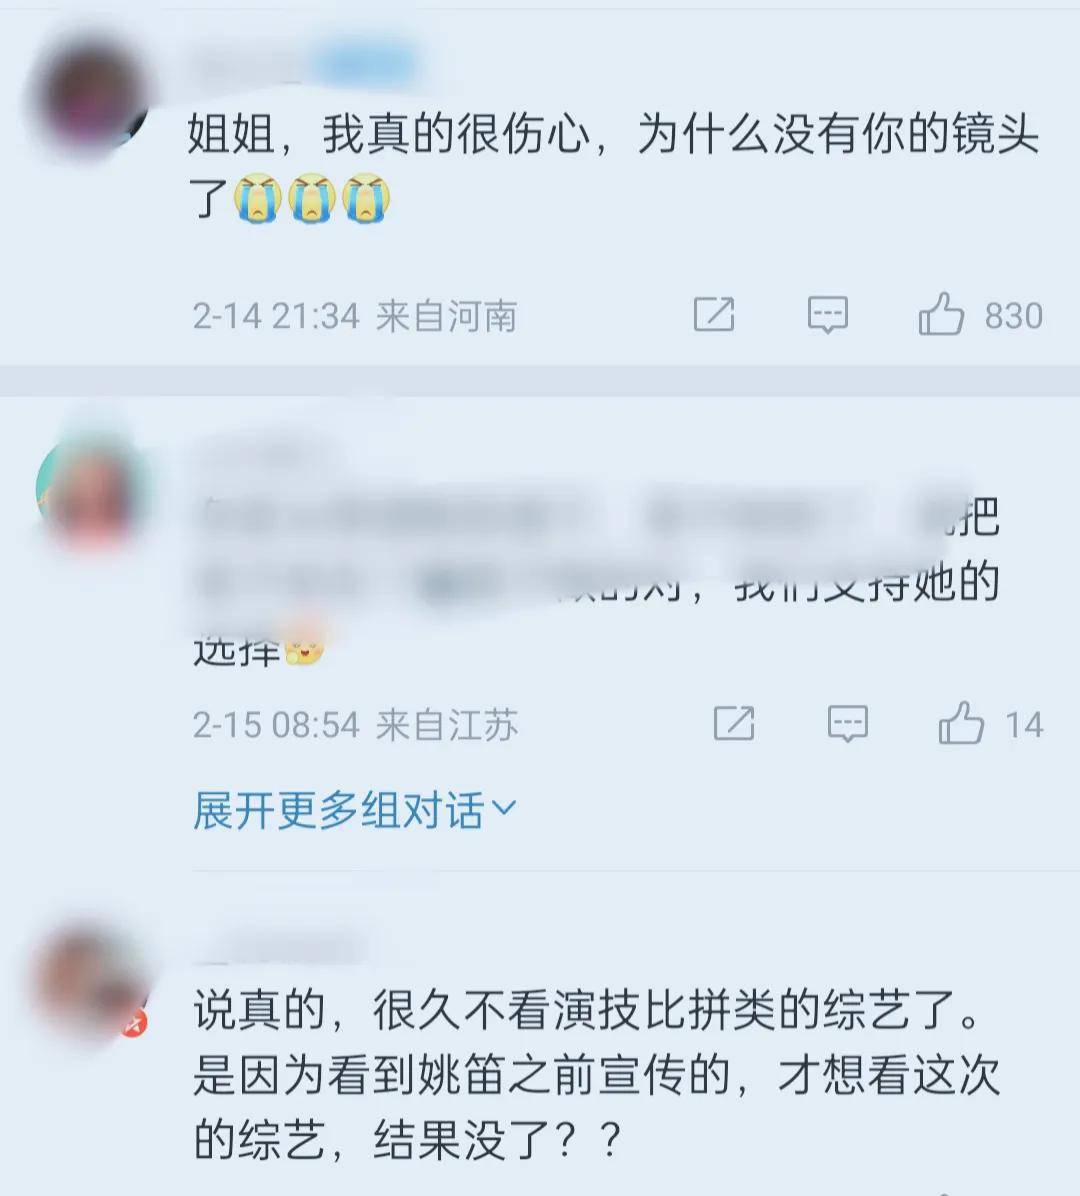Reply to the 2-14 21:34 Henan comment
Viewport: 1080px width, 1196px height.
point(828,314)
